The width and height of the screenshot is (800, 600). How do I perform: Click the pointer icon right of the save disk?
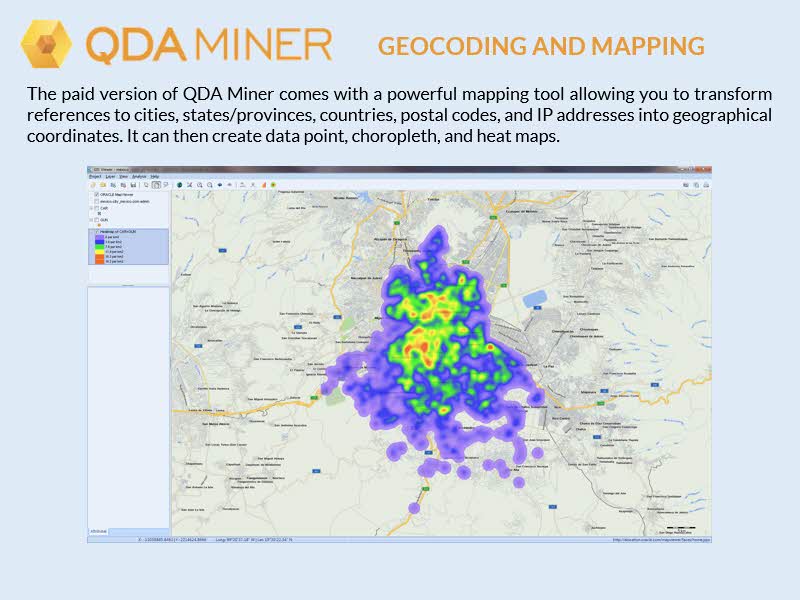146,185
